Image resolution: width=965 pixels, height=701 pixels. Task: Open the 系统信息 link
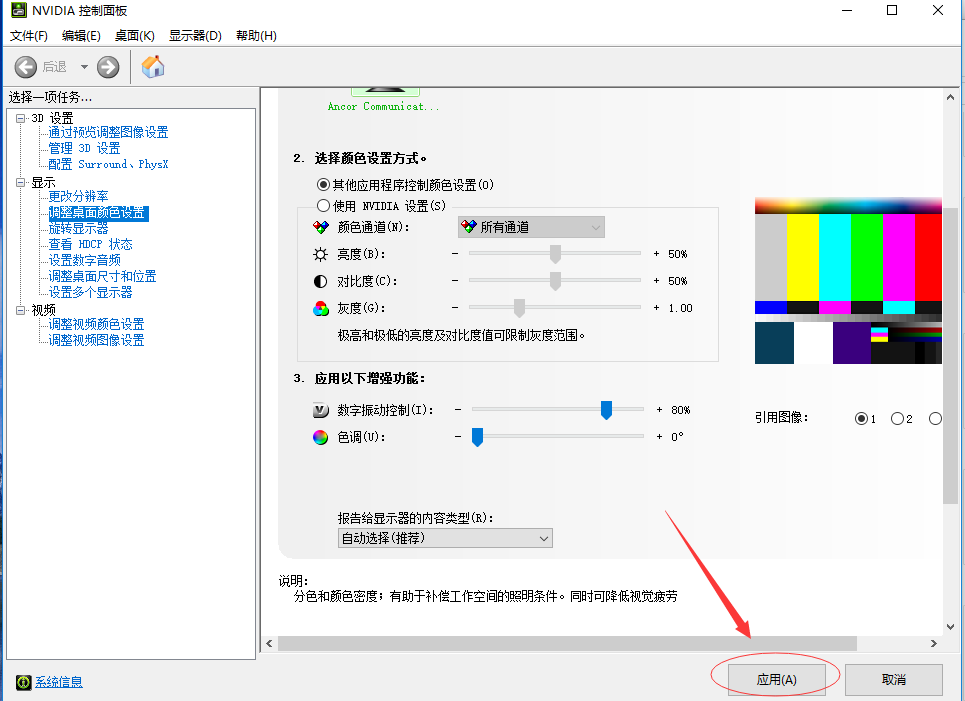coord(58,682)
